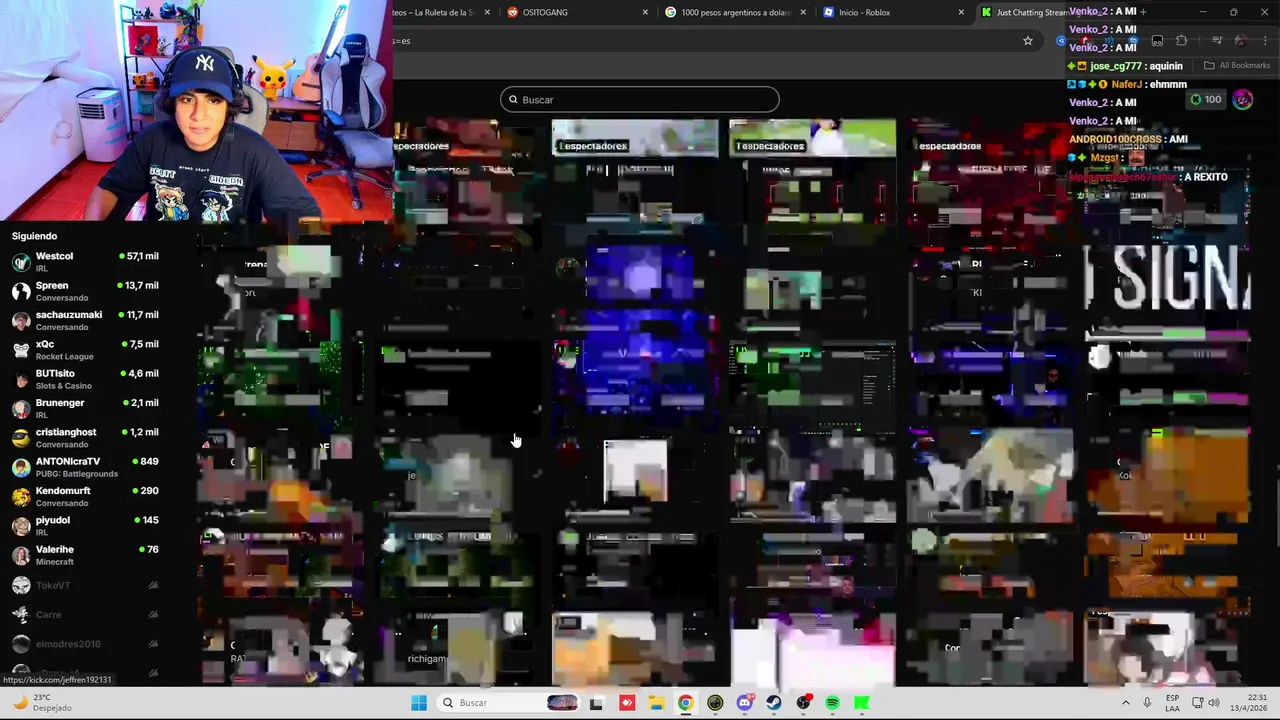Open Kick user avatar menu
Image resolution: width=1280 pixels, height=720 pixels.
(x=1243, y=99)
